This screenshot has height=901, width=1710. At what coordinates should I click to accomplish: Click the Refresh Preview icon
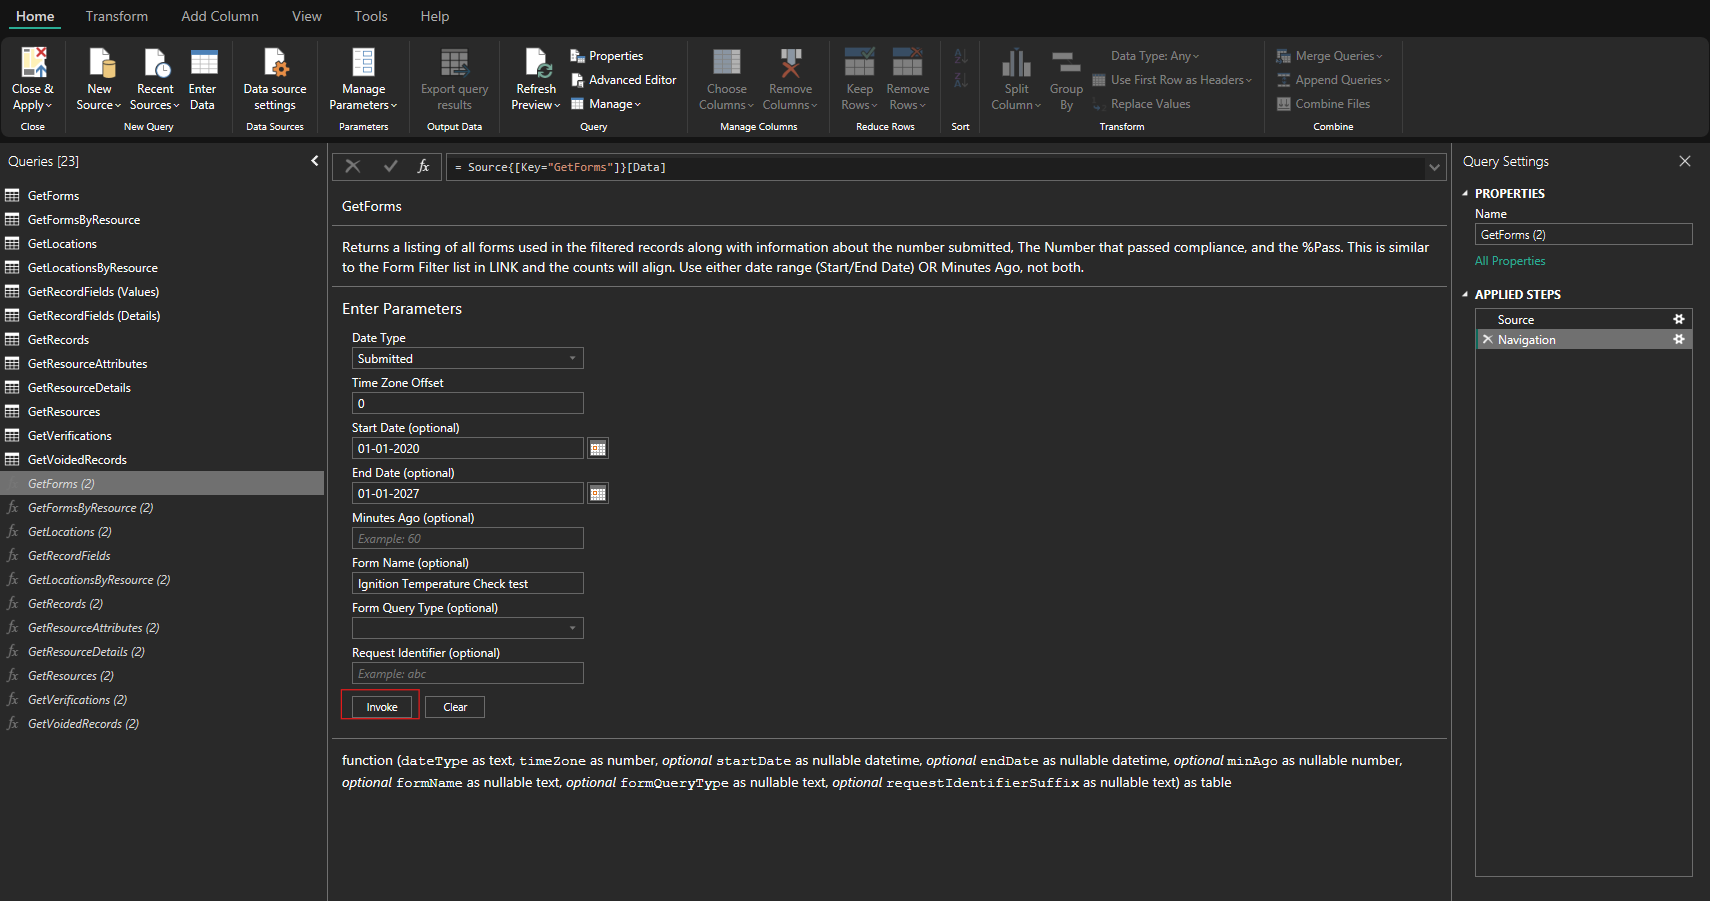point(537,64)
